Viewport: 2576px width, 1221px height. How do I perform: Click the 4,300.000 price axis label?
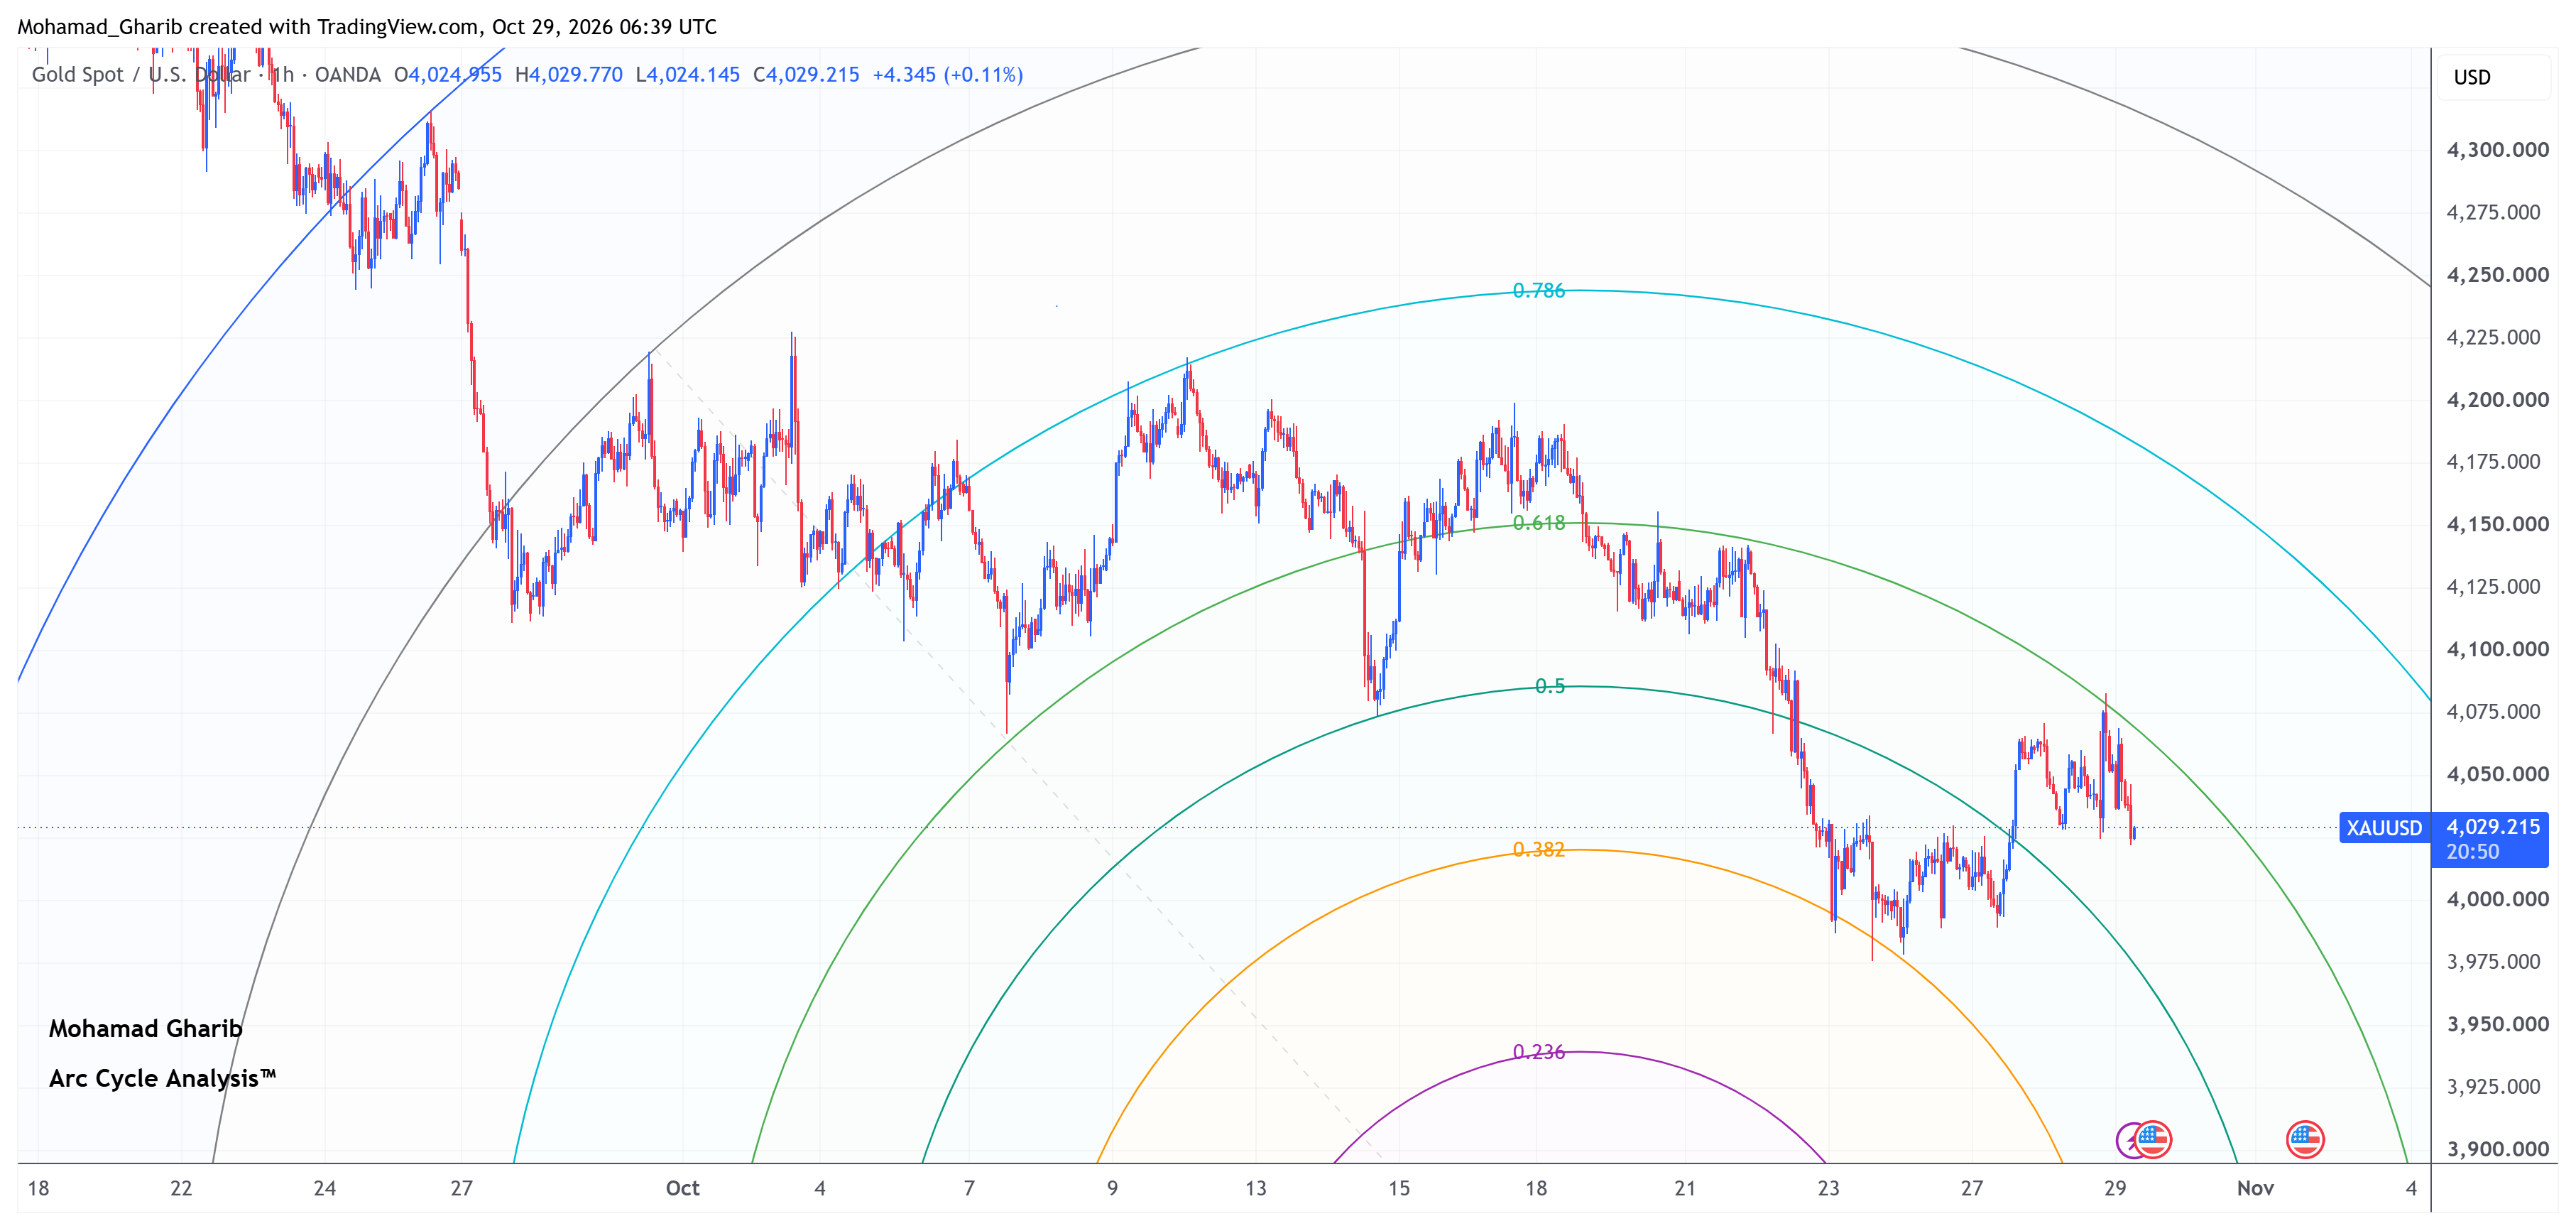coord(2497,150)
